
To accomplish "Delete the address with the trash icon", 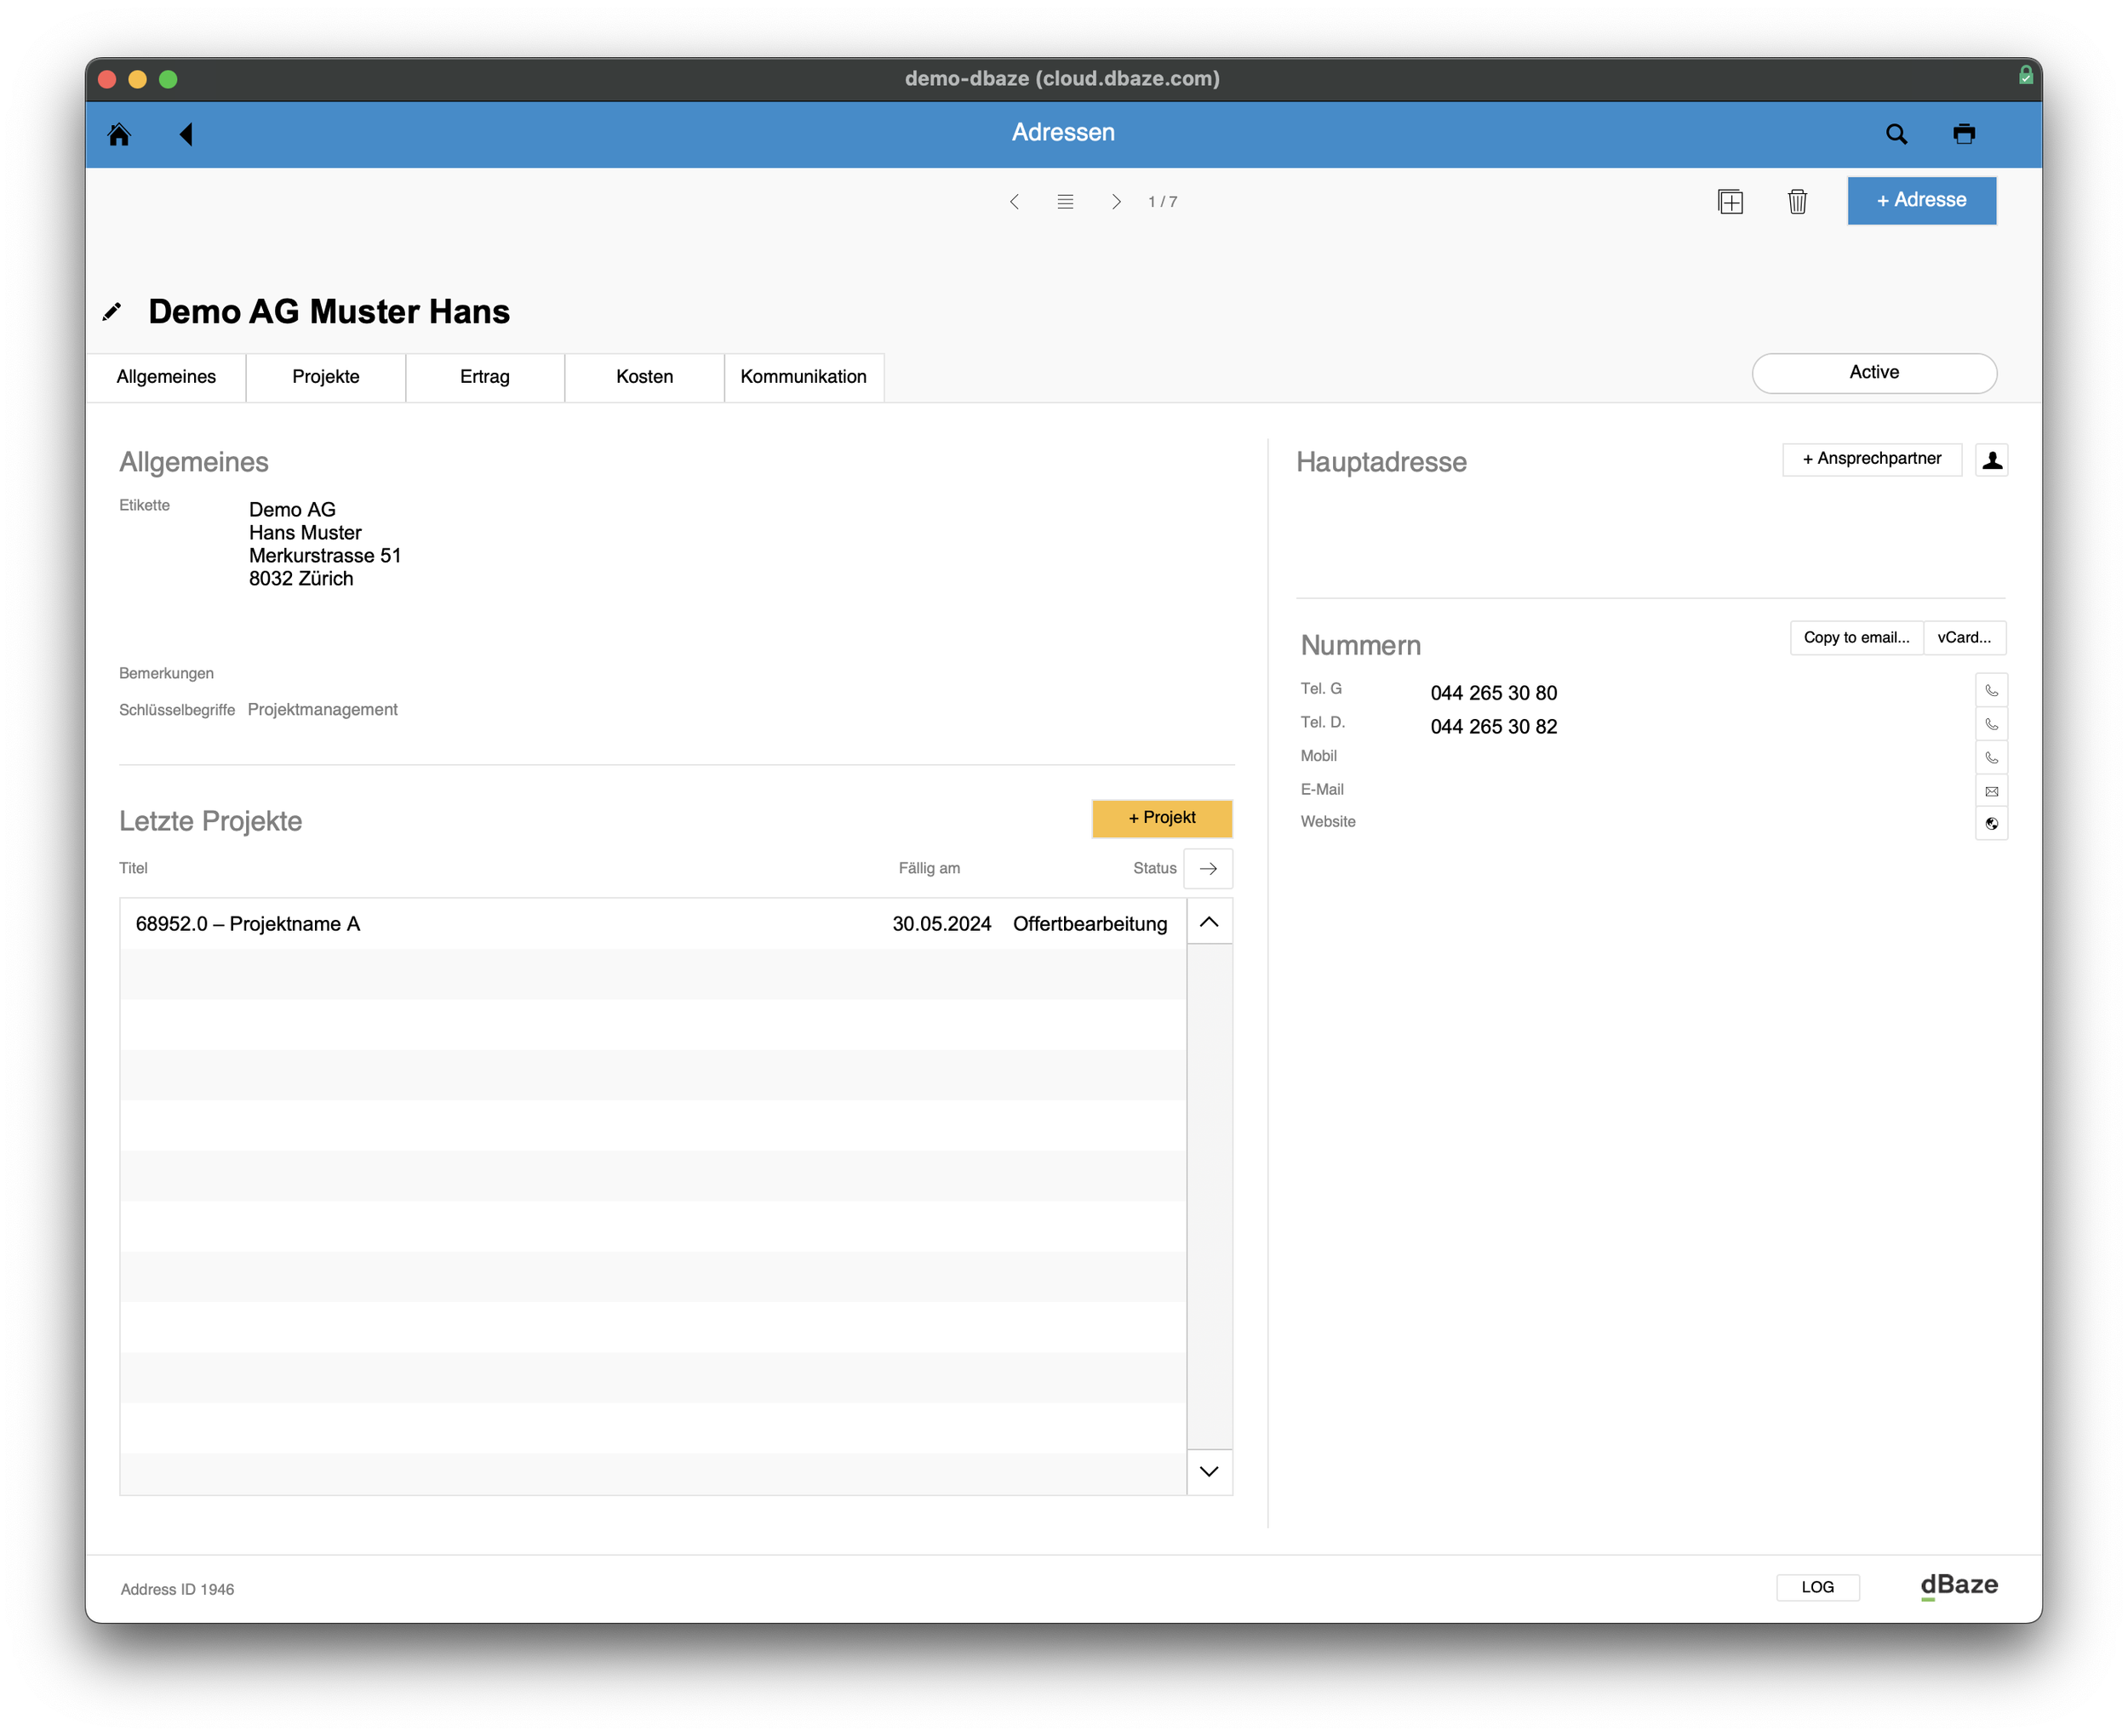I will tap(1797, 202).
